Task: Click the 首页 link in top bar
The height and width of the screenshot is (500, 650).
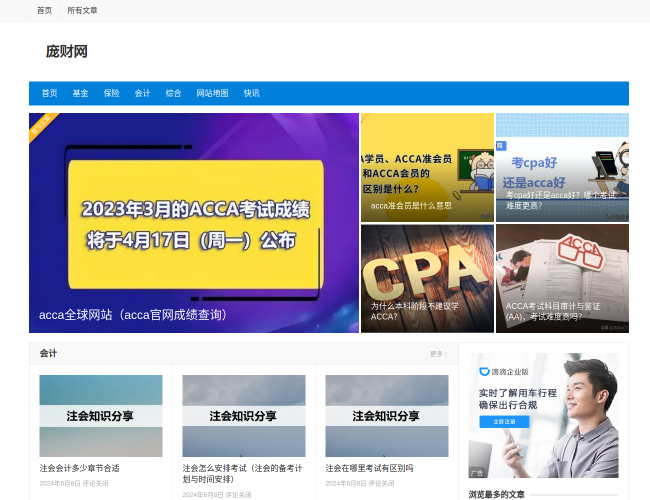Action: point(44,10)
